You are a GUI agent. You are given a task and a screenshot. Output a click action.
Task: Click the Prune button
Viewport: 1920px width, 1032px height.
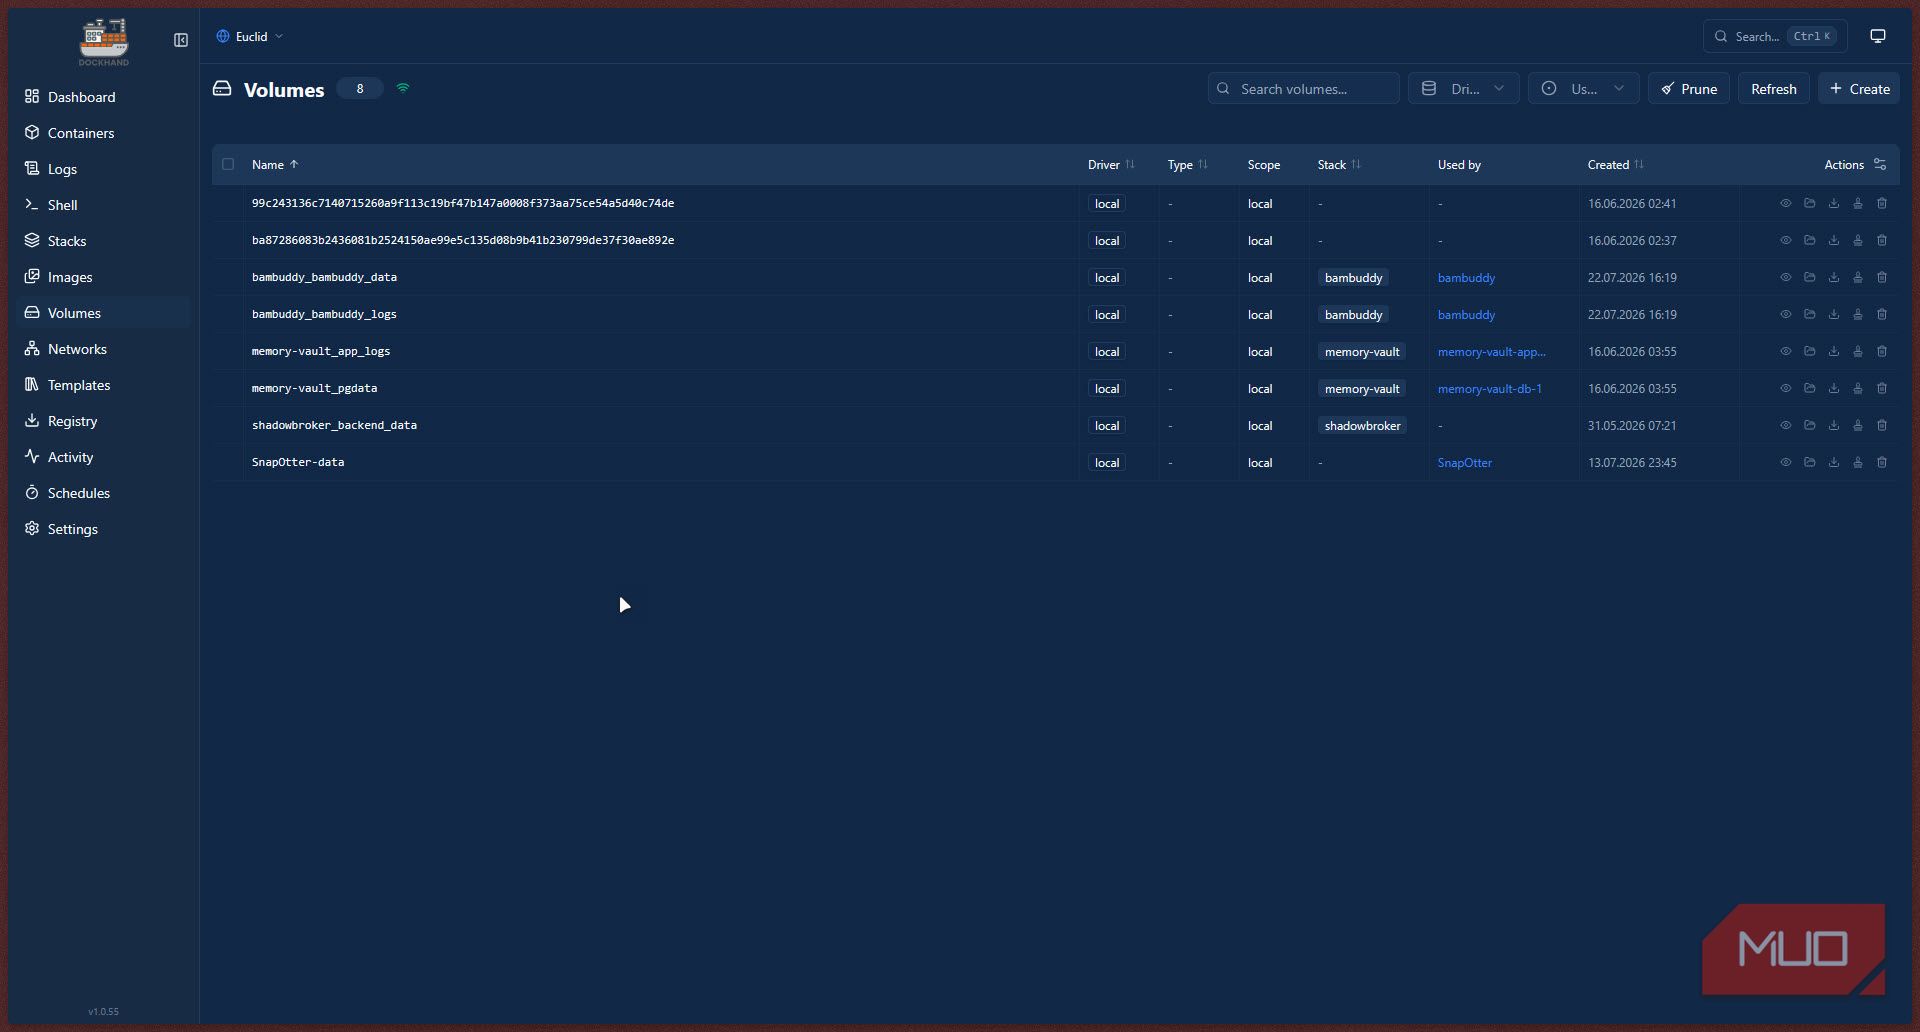[x=1689, y=89]
